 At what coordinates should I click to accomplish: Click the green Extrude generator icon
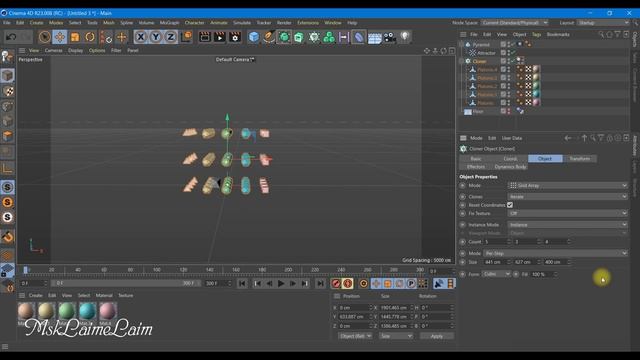(299, 37)
